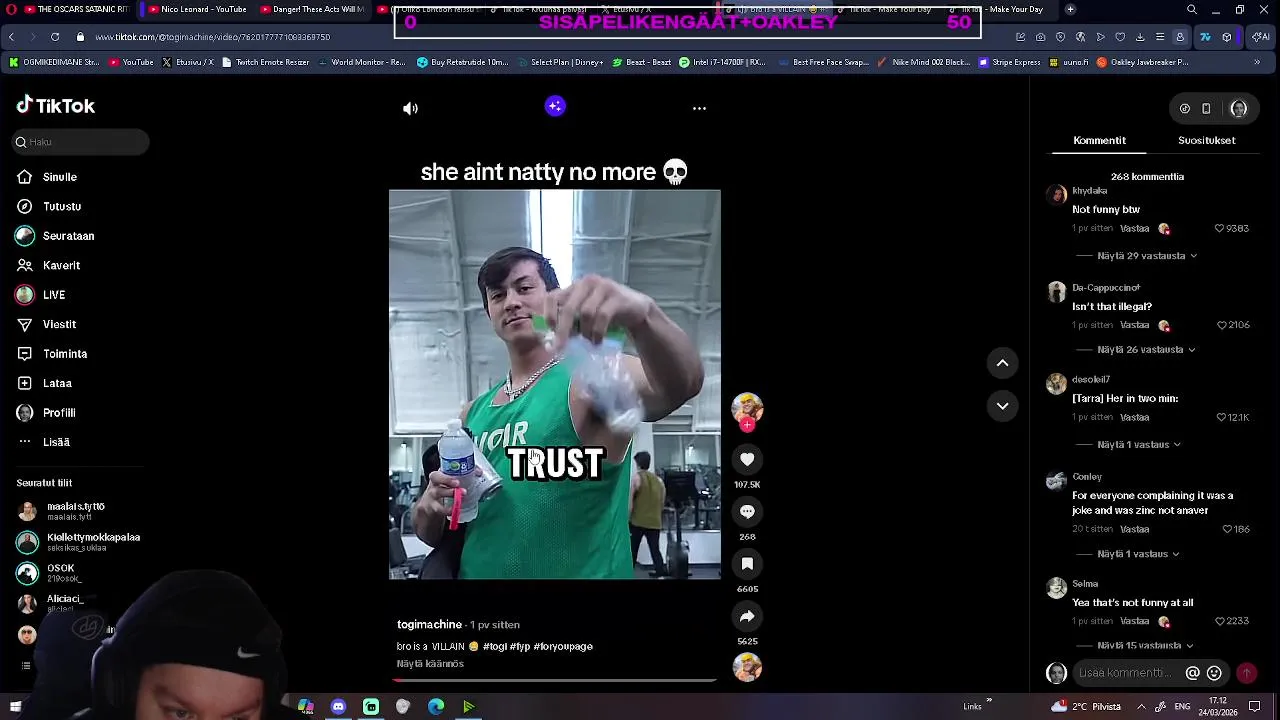Click the phone icon in top-right pill
Screen dimensions: 1280x720
coord(1206,108)
